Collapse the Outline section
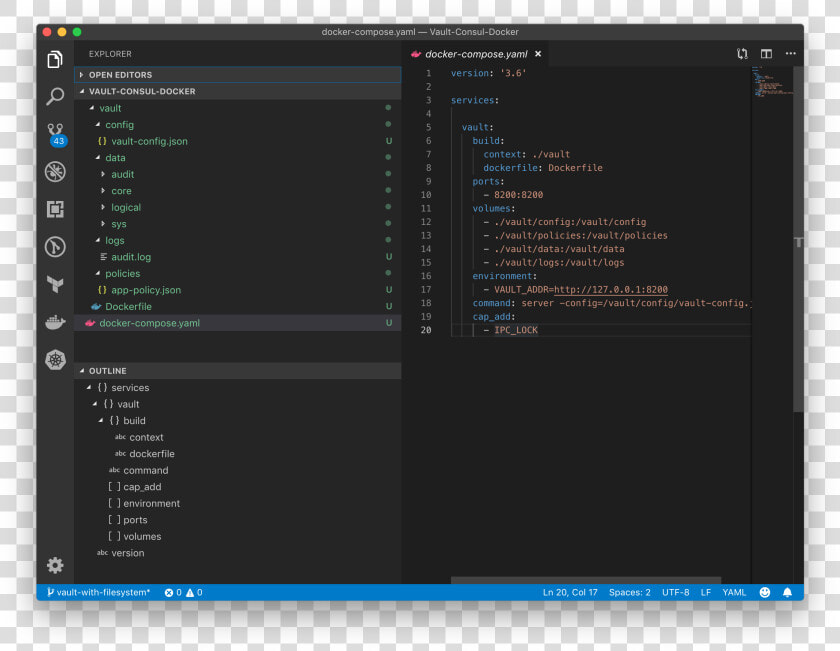 point(237,371)
